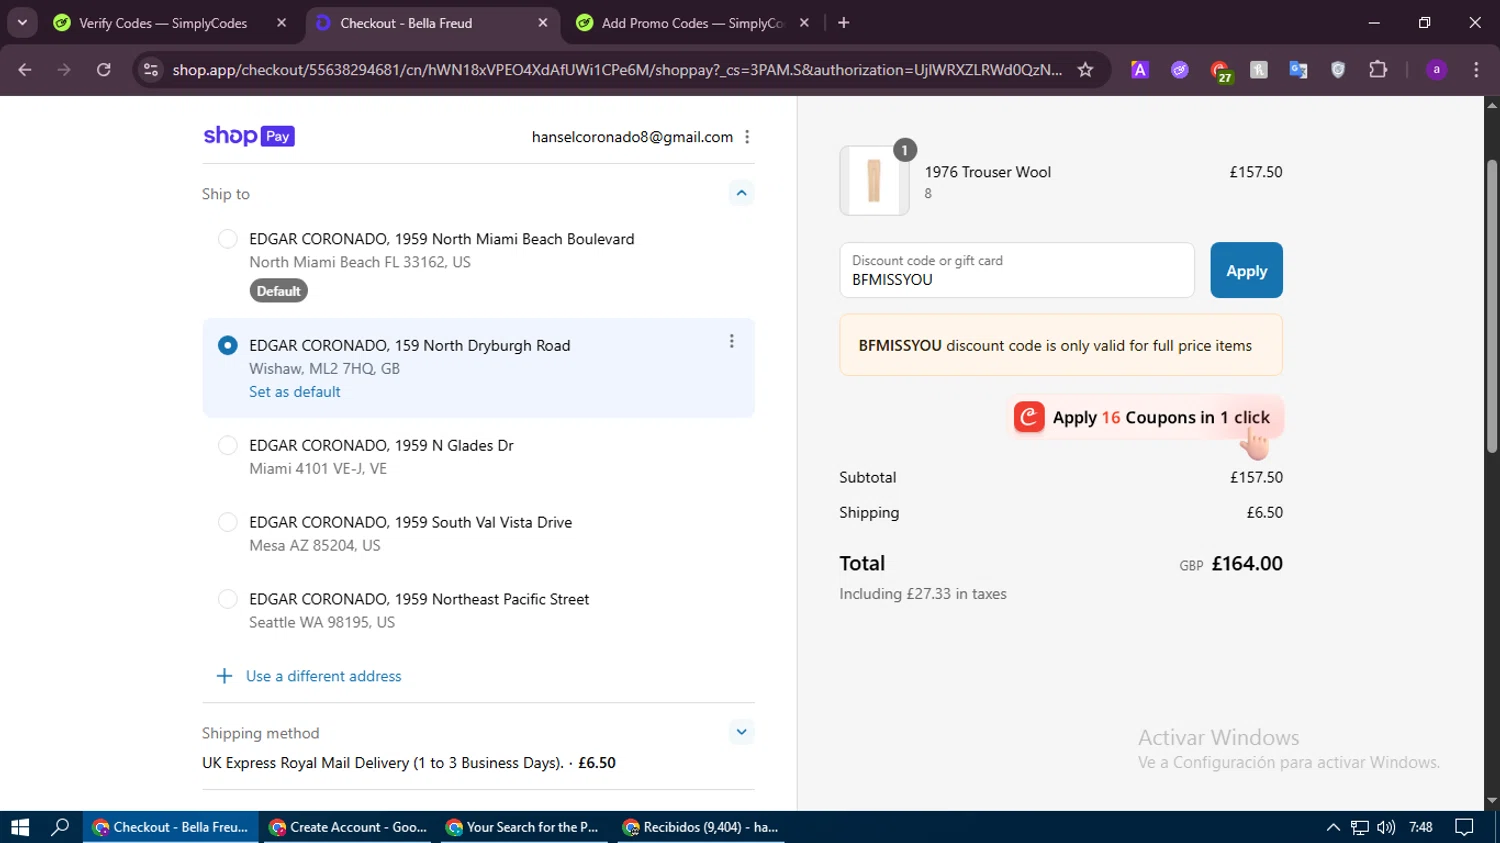Close the Add Promo Codes tab
Screen dimensions: 1500x843
(x=804, y=23)
